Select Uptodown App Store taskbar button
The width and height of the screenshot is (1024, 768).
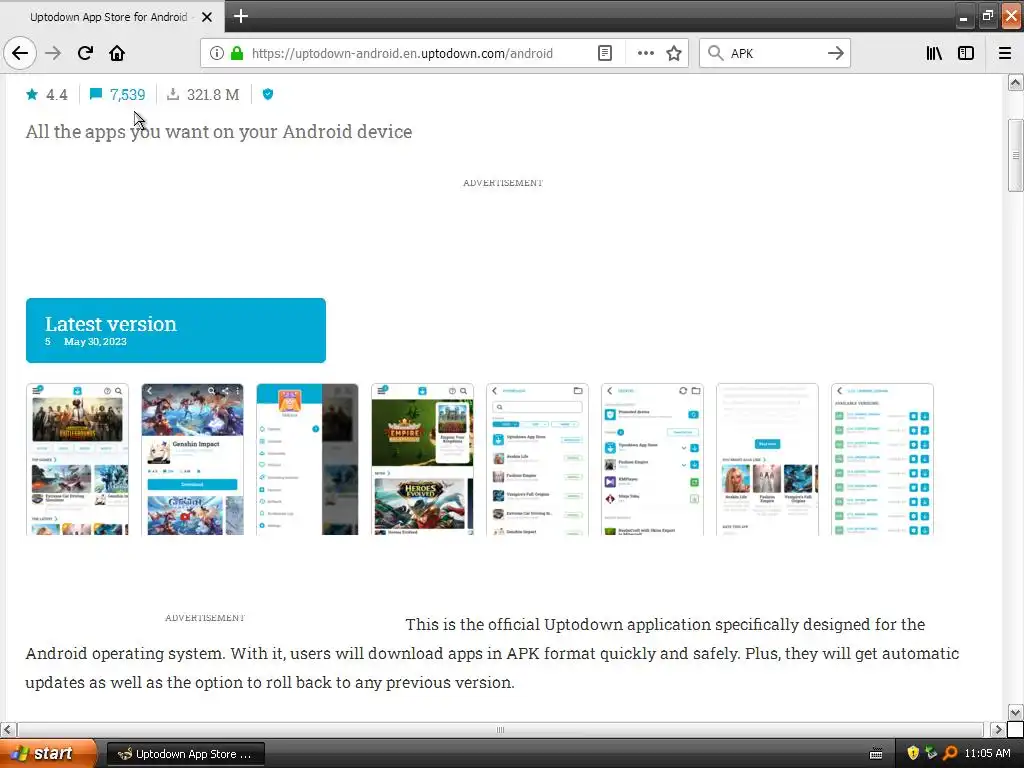click(185, 754)
